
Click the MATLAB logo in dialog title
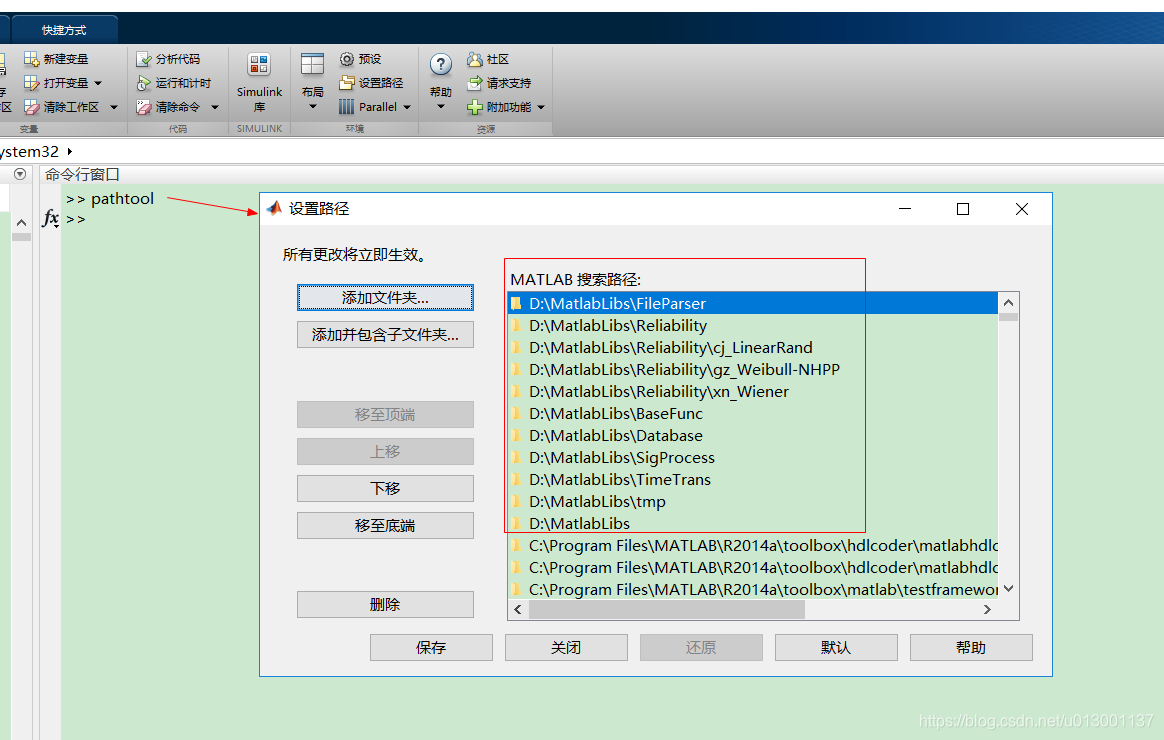click(x=275, y=209)
